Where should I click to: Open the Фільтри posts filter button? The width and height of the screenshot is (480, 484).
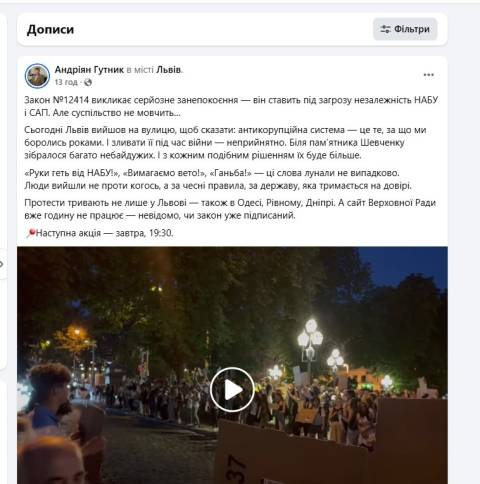coord(405,29)
